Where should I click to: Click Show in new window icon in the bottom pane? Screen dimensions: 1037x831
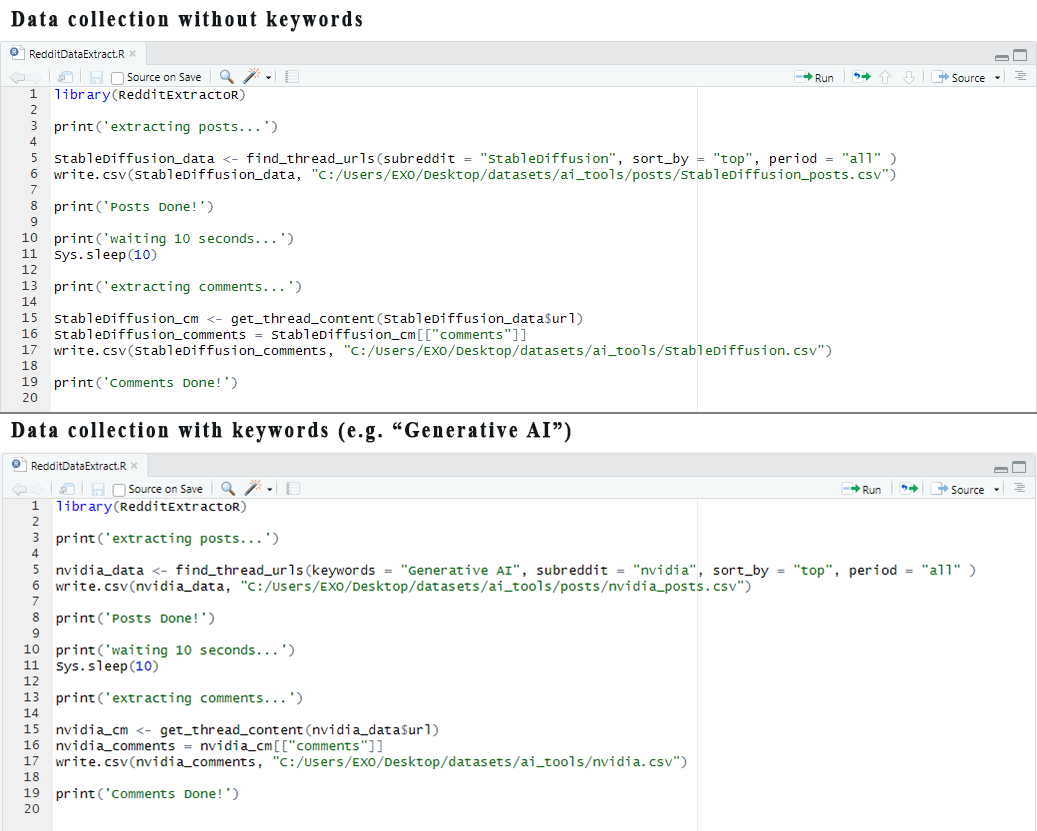[x=66, y=489]
